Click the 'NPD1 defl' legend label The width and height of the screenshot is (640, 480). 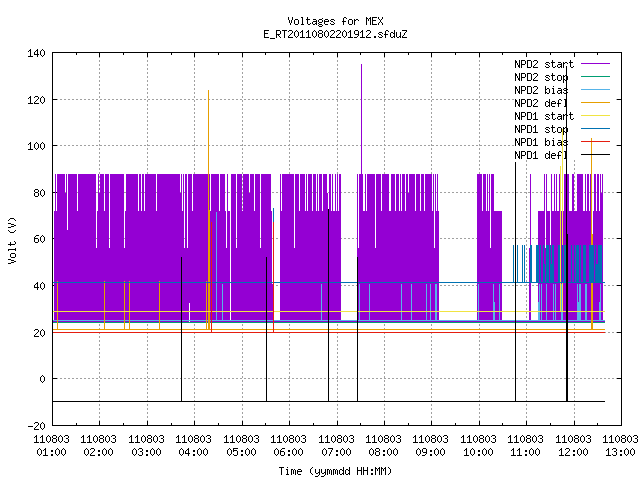click(541, 156)
